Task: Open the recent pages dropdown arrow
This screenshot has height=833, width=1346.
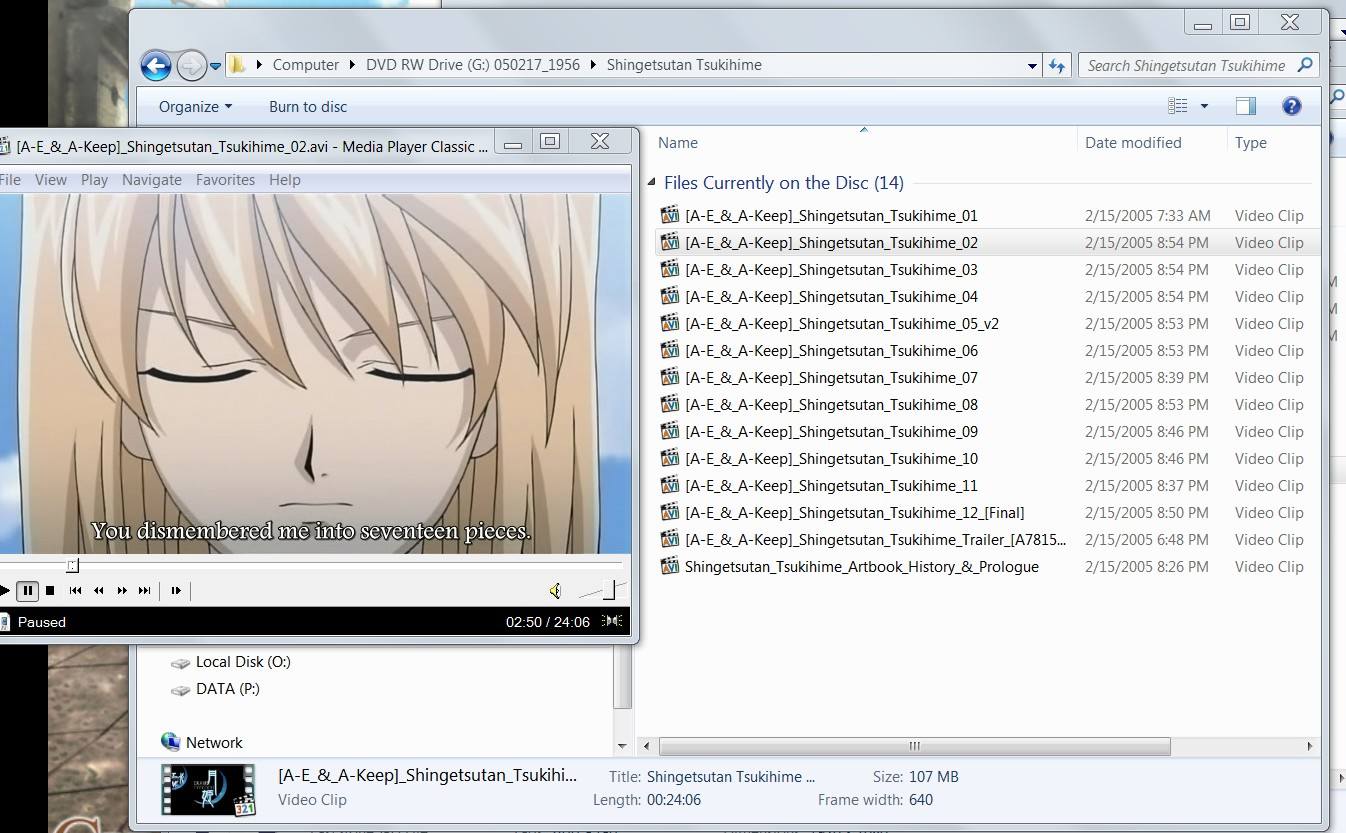Action: (x=215, y=67)
